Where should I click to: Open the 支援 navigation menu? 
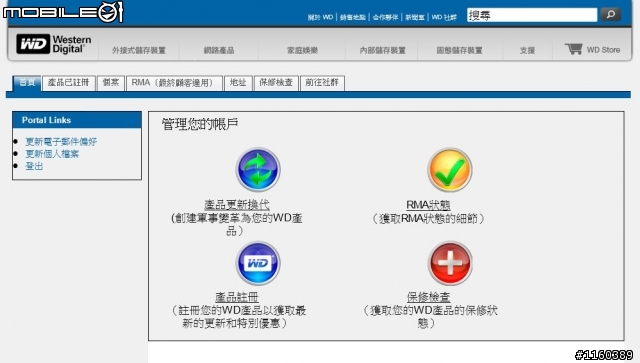(527, 50)
